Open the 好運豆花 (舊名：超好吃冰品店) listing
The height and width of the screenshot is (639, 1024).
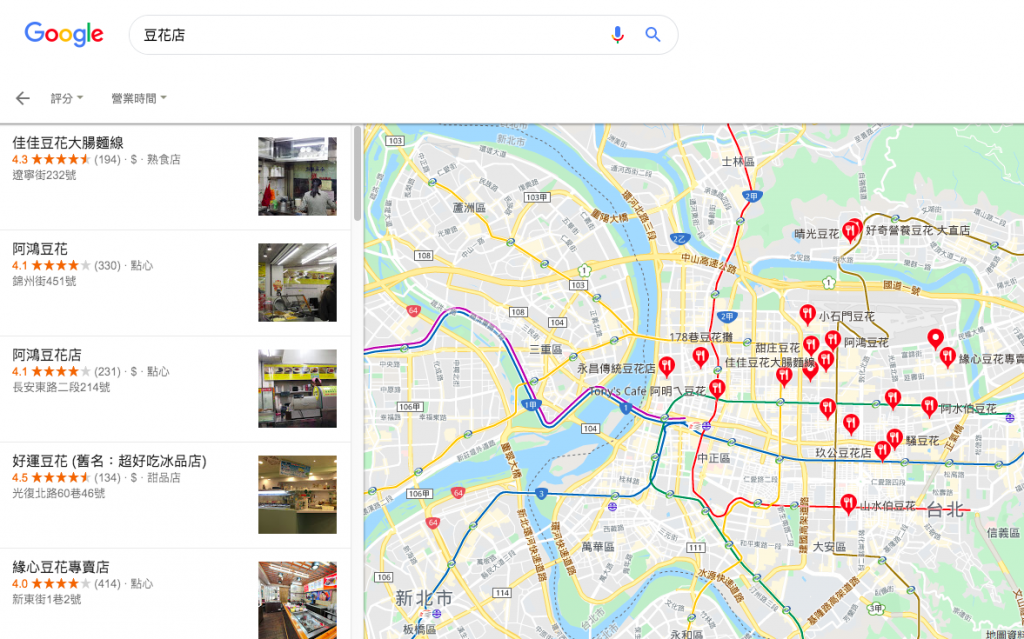[x=109, y=461]
